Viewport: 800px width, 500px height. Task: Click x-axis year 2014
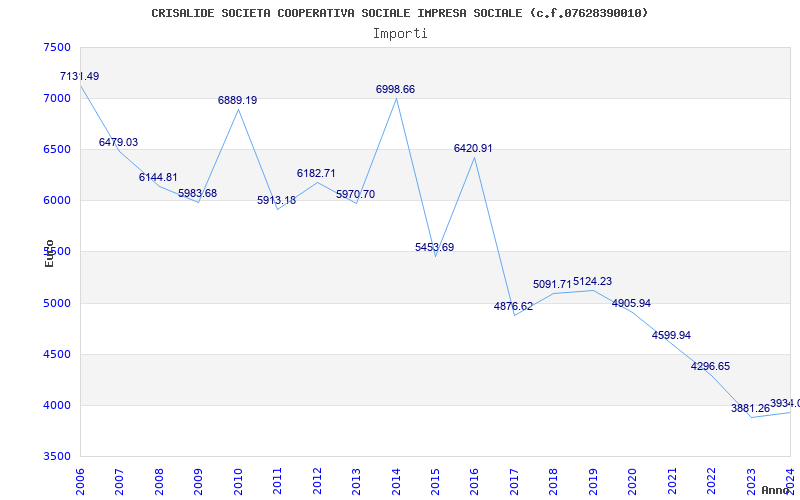point(396,481)
